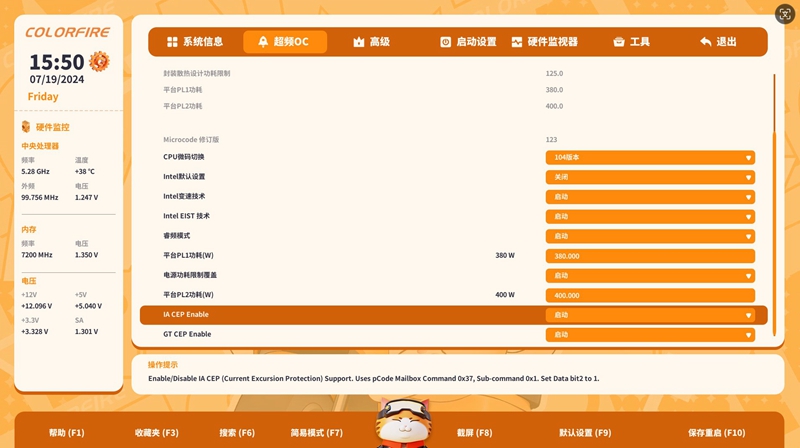Click the back-arrow icon beside 退出
Image resolution: width=800 pixels, height=448 pixels.
[x=706, y=42]
